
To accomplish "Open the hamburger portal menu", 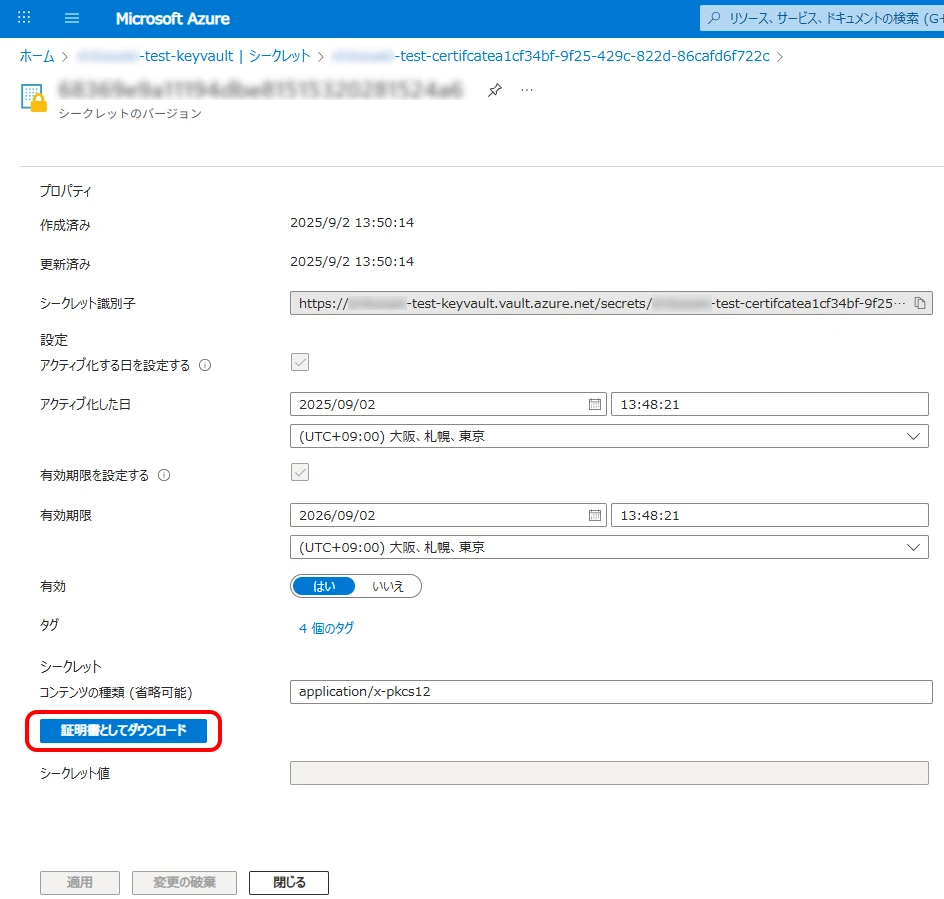I will point(72,18).
